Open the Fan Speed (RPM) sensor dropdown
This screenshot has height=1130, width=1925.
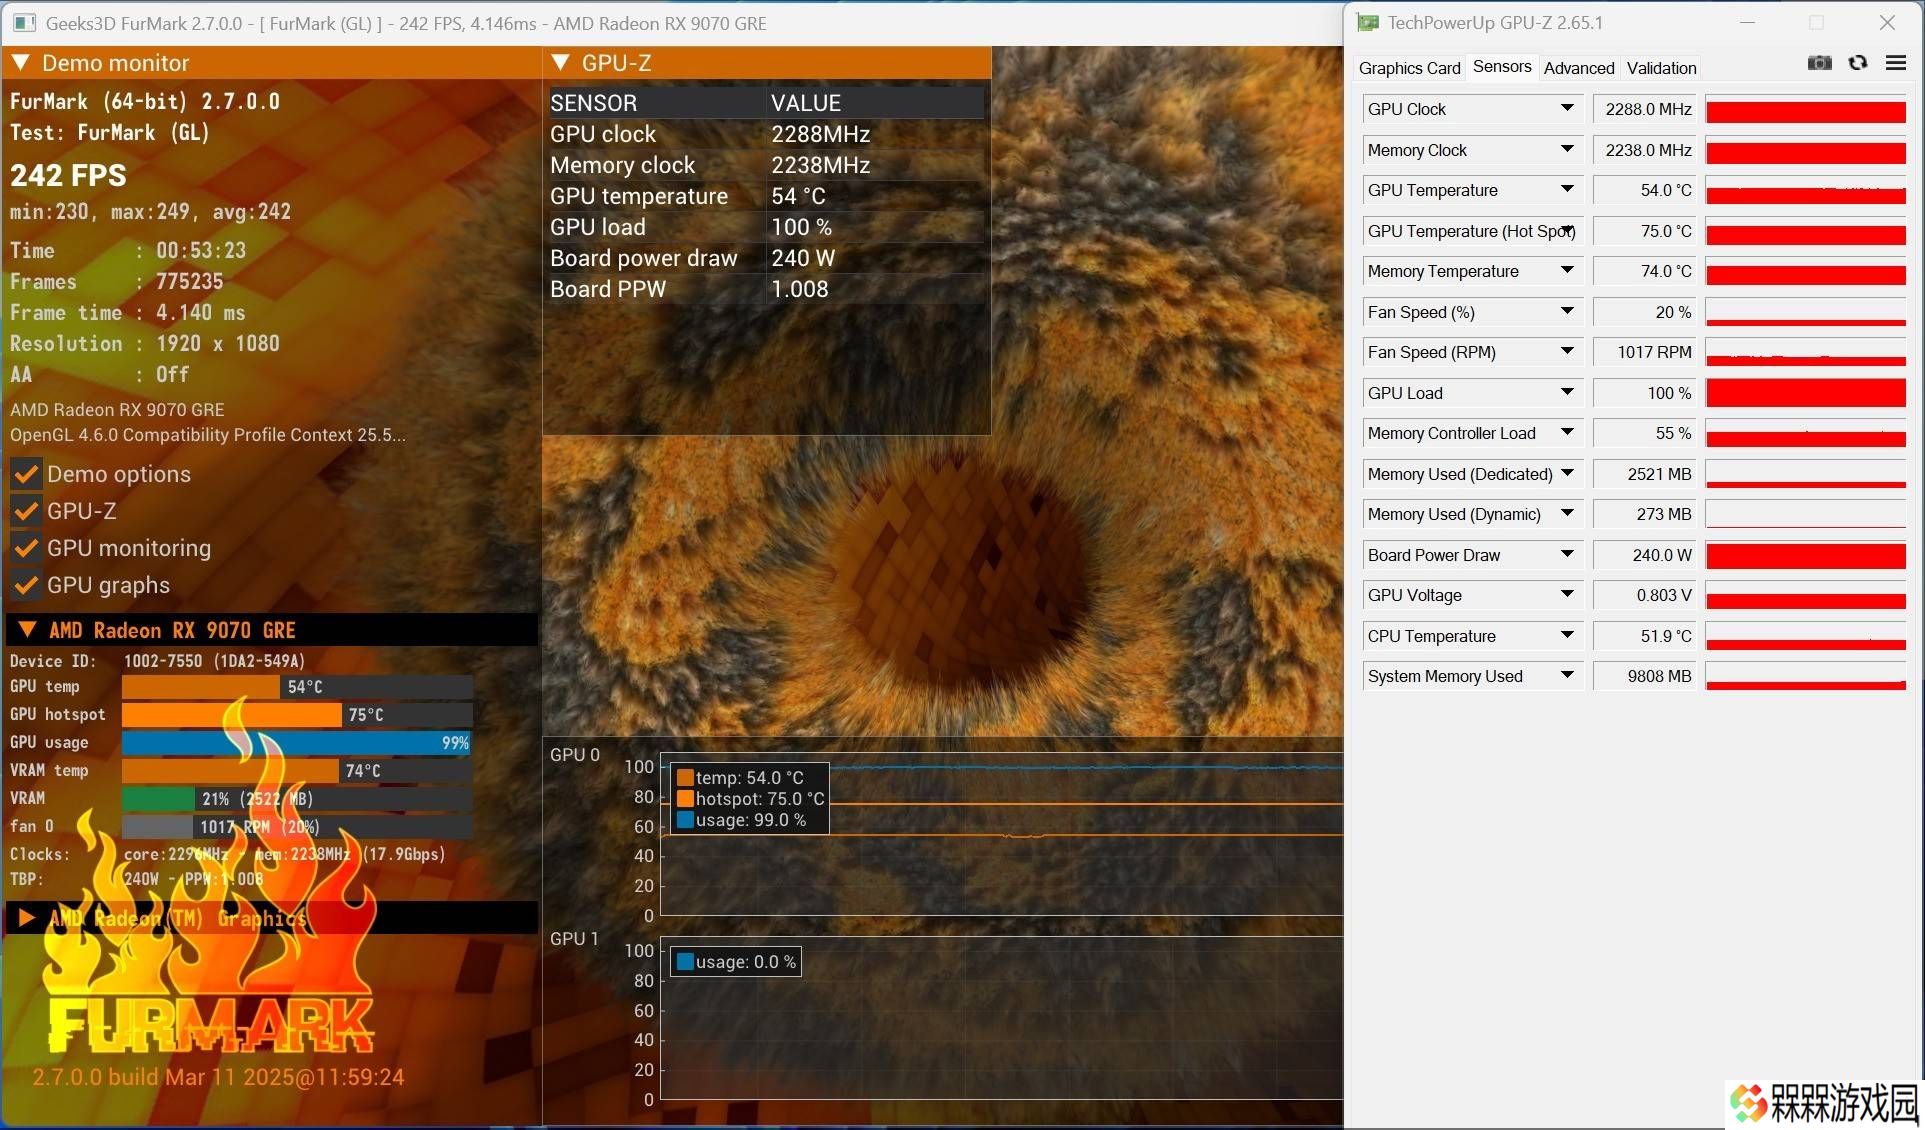point(1567,352)
